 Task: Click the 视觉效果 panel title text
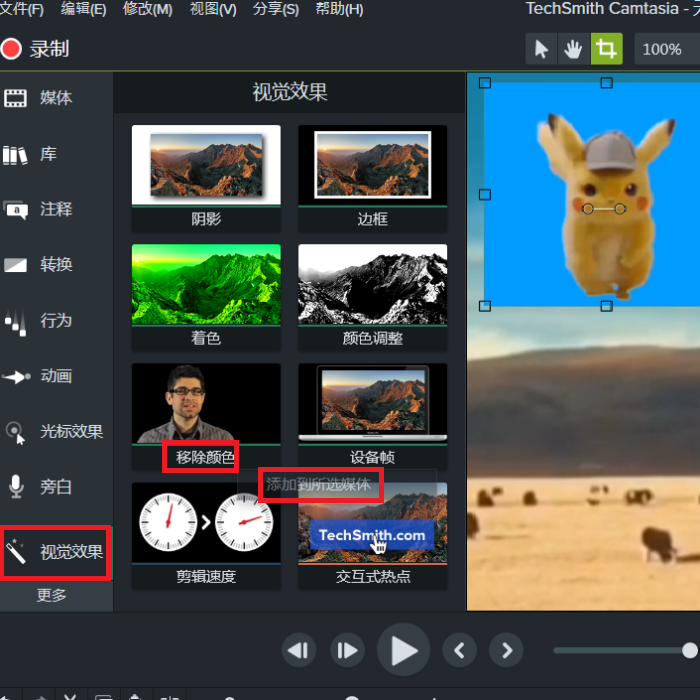290,92
